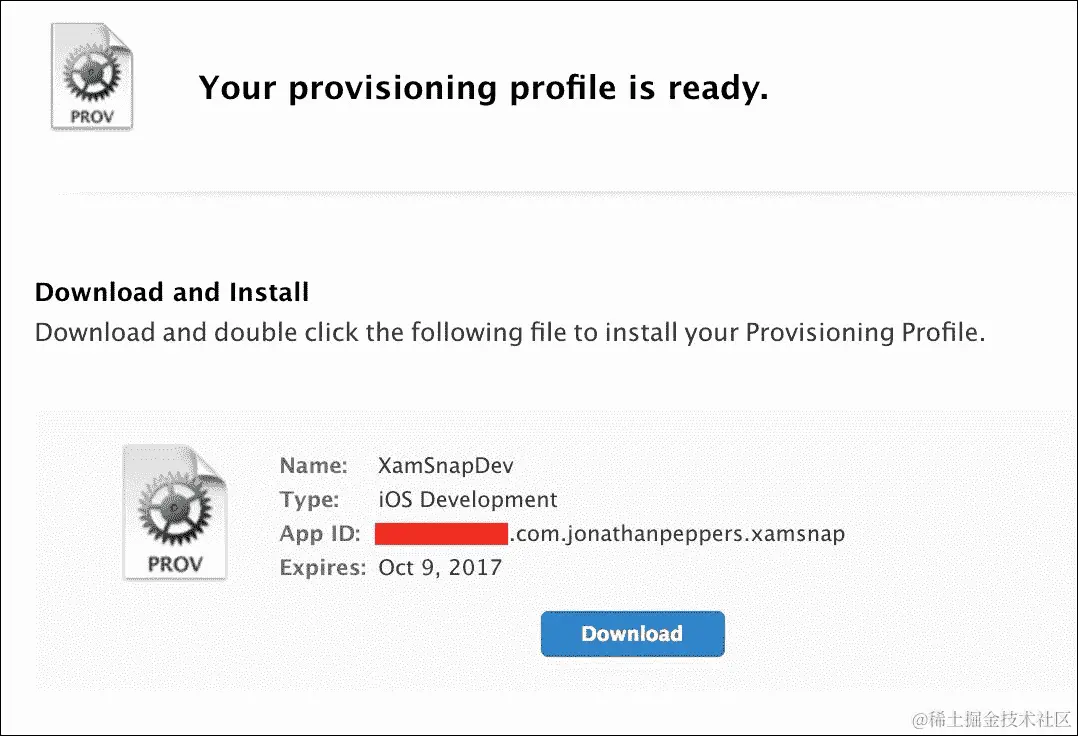
Task: Click the watermark text in the bottom corner
Action: [991, 720]
